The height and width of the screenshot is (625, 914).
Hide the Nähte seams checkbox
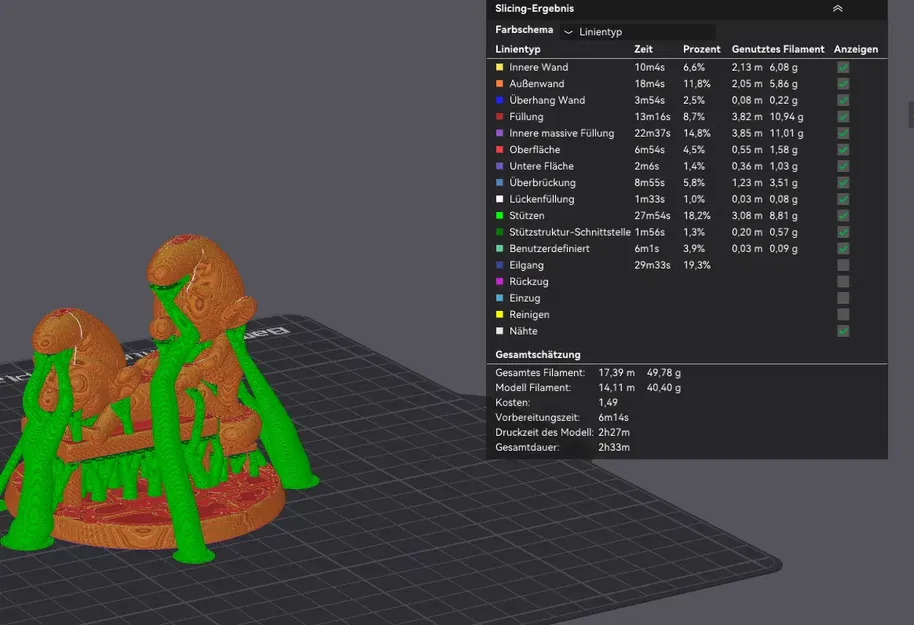pyautogui.click(x=843, y=331)
